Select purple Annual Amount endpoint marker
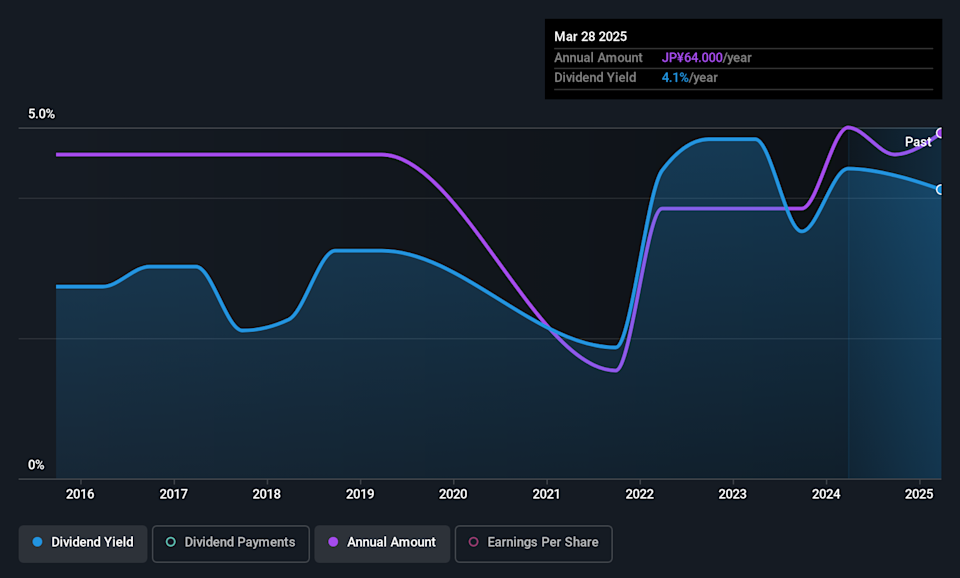This screenshot has width=960, height=578. click(x=940, y=133)
